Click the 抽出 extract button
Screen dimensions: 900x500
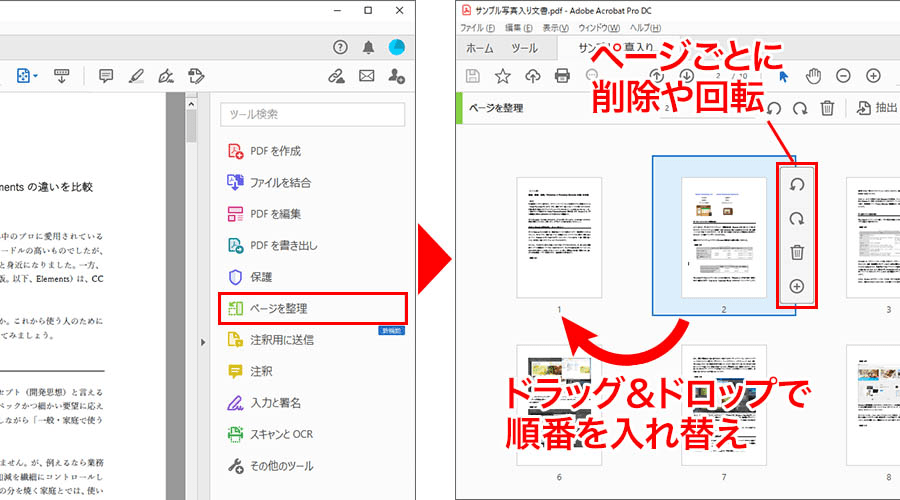(x=878, y=108)
